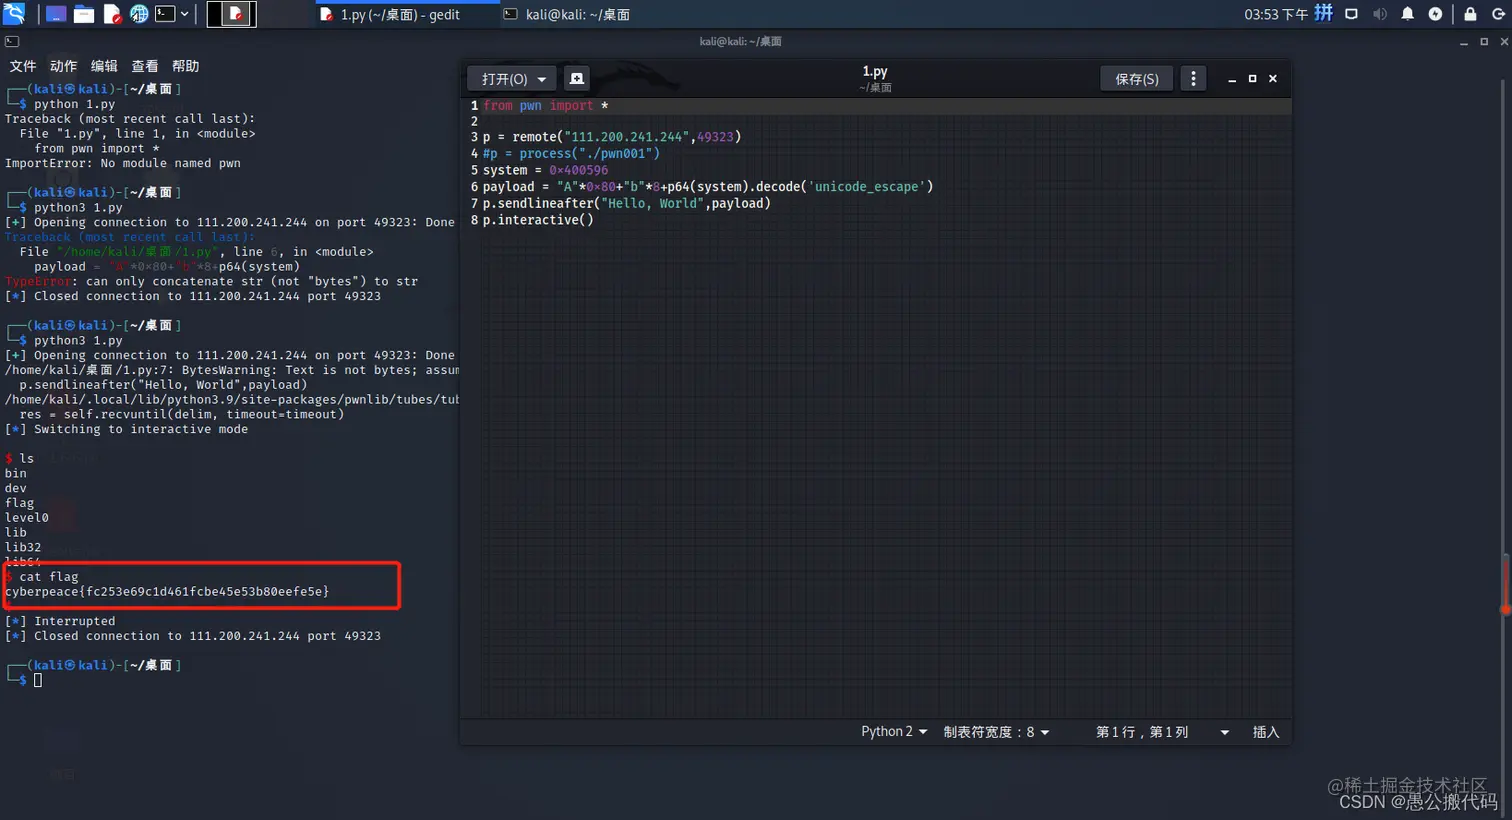The height and width of the screenshot is (820, 1512).
Task: Open the web browser launcher
Action: (x=139, y=14)
